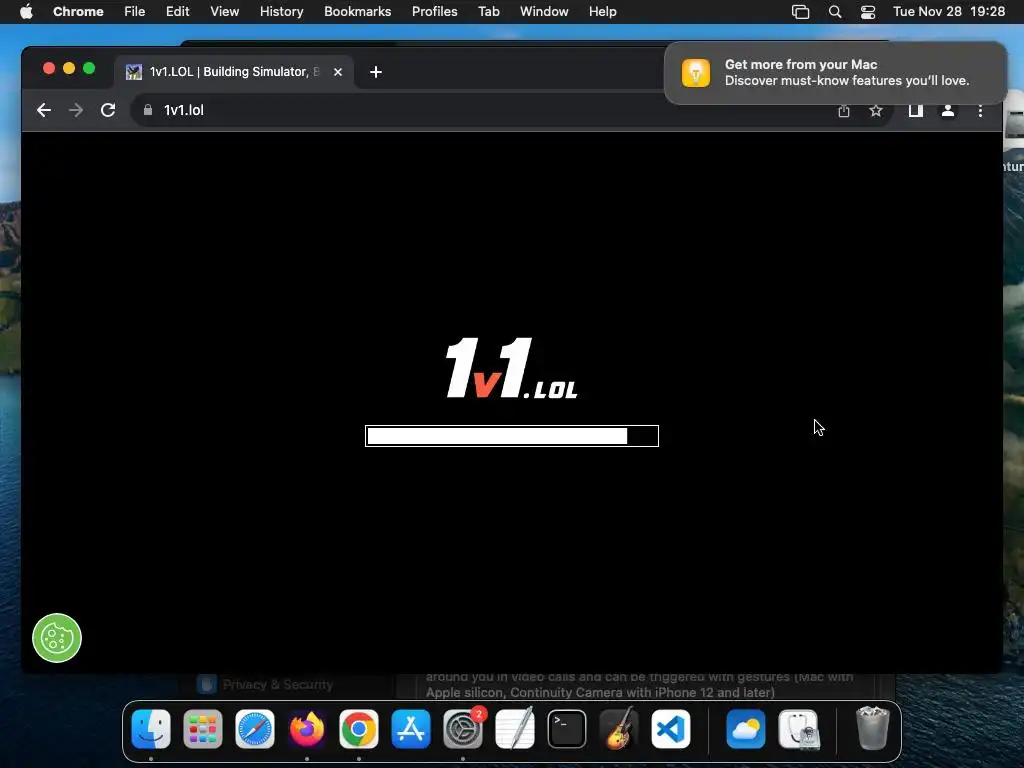Open System Settings from the Dock

[463, 729]
